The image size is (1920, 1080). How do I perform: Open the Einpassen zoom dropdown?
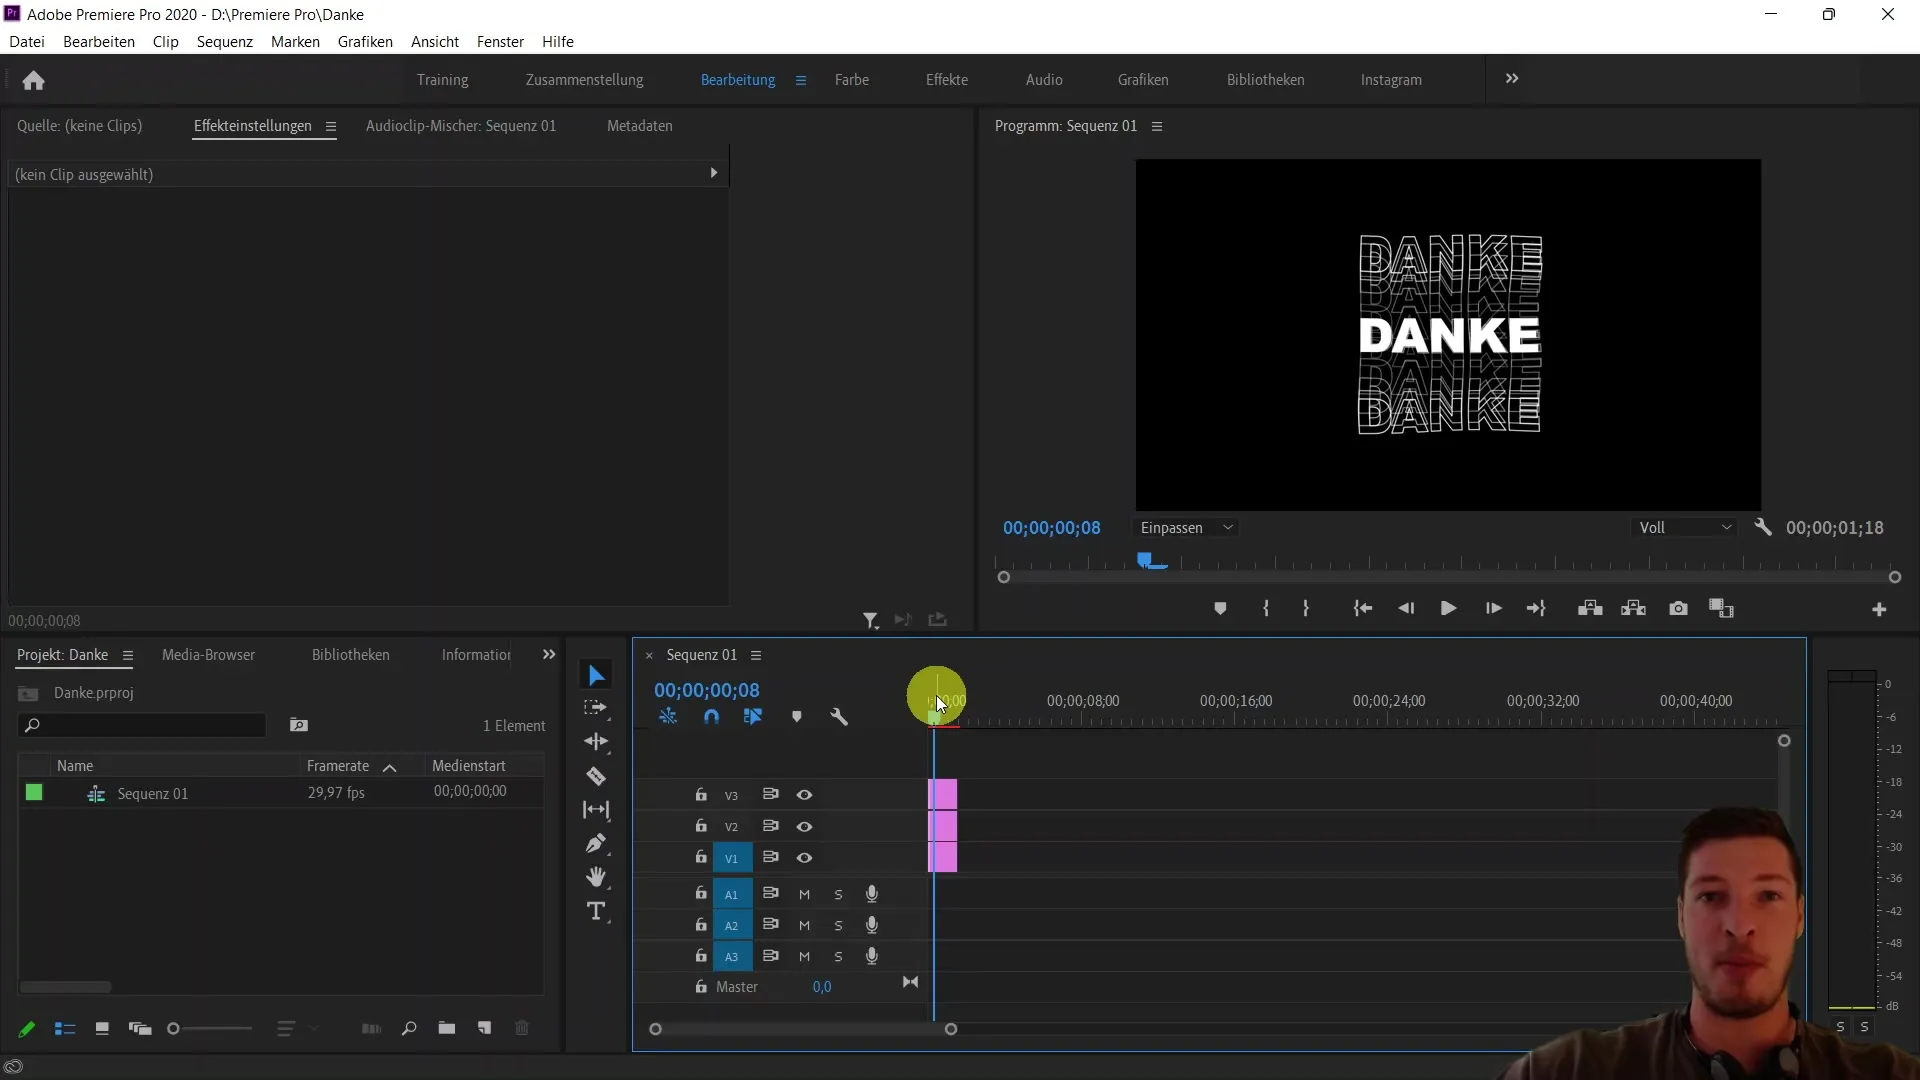click(x=1187, y=528)
